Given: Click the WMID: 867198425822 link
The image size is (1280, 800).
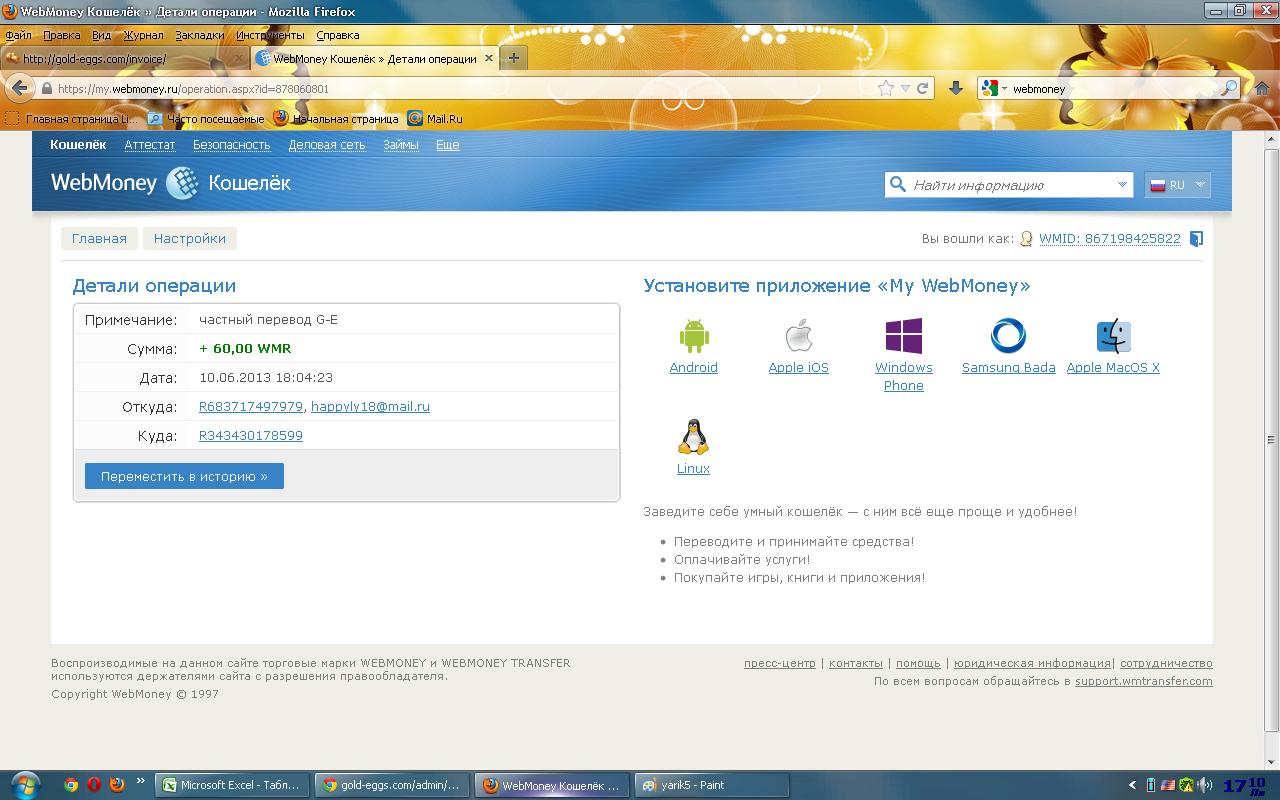Looking at the screenshot, I should pos(1110,239).
